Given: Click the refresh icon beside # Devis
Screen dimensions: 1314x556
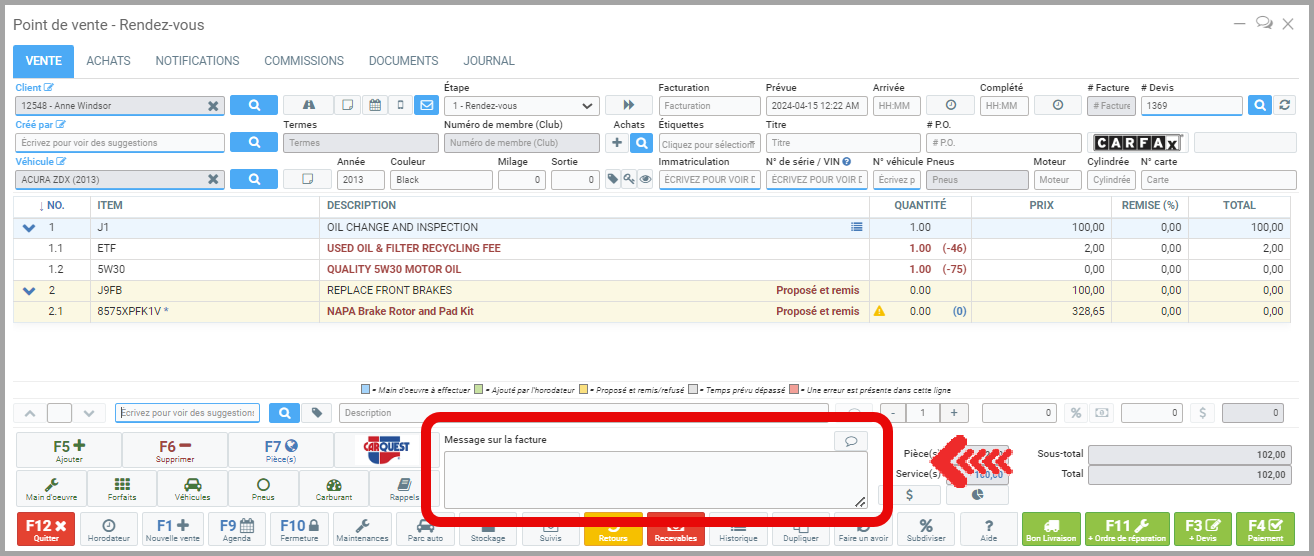Looking at the screenshot, I should pyautogui.click(x=1285, y=105).
